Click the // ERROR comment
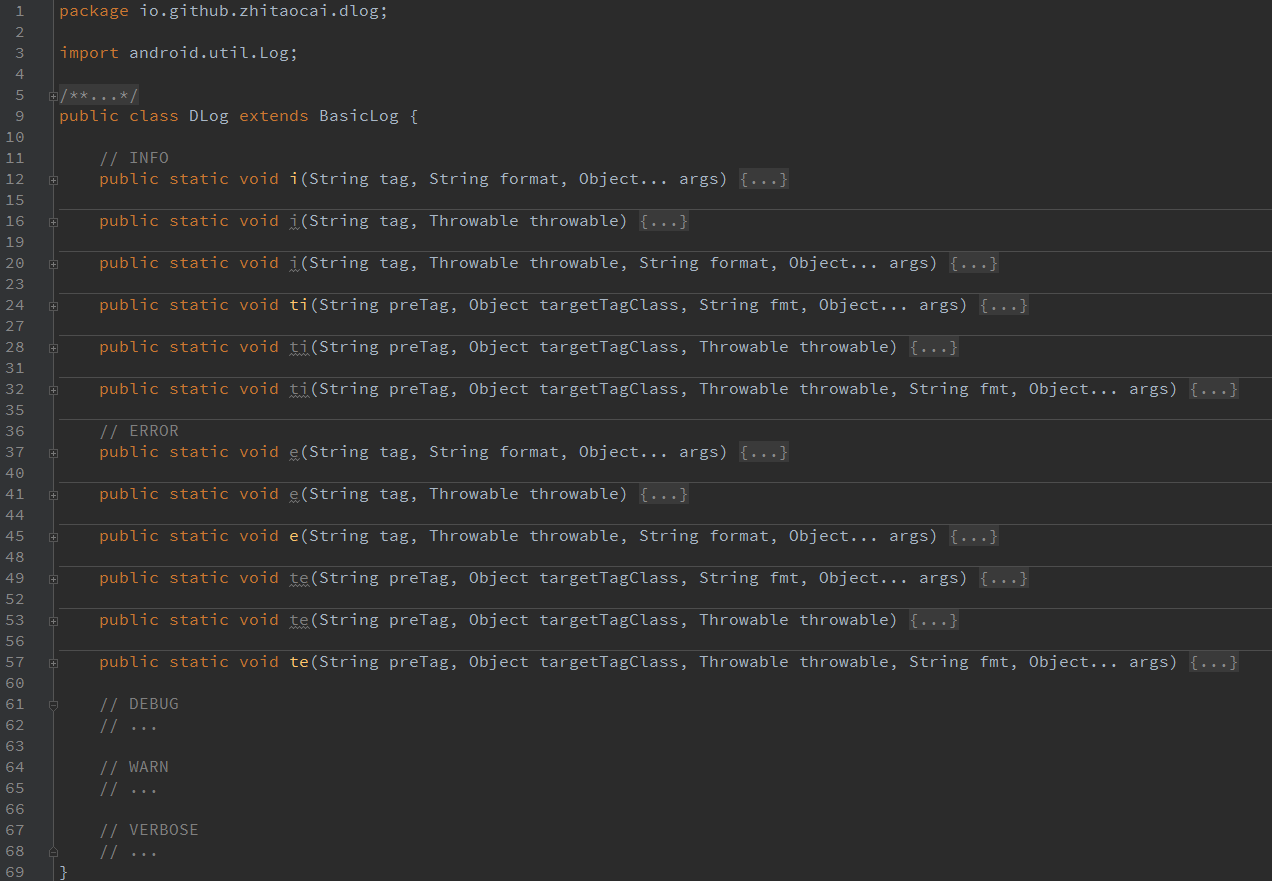Screen dimensions: 1272x881 [x=139, y=431]
